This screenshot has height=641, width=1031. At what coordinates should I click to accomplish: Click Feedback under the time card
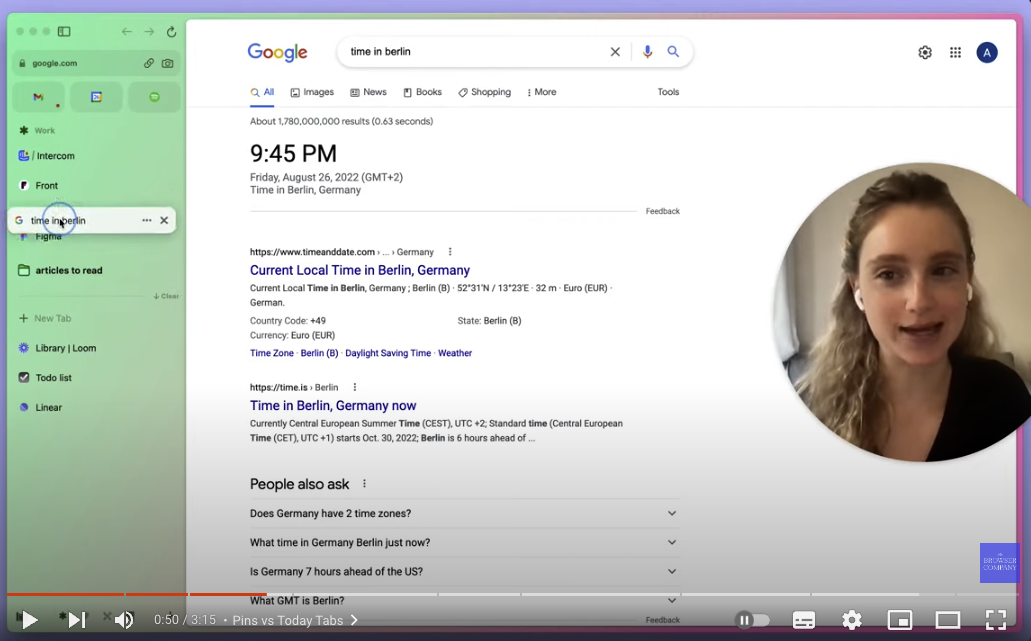[663, 211]
